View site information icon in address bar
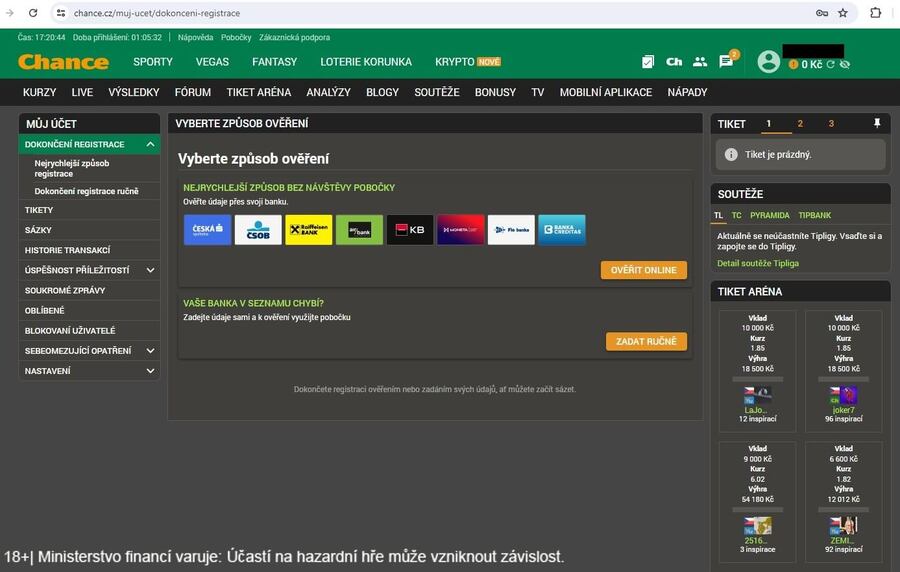 tap(61, 13)
